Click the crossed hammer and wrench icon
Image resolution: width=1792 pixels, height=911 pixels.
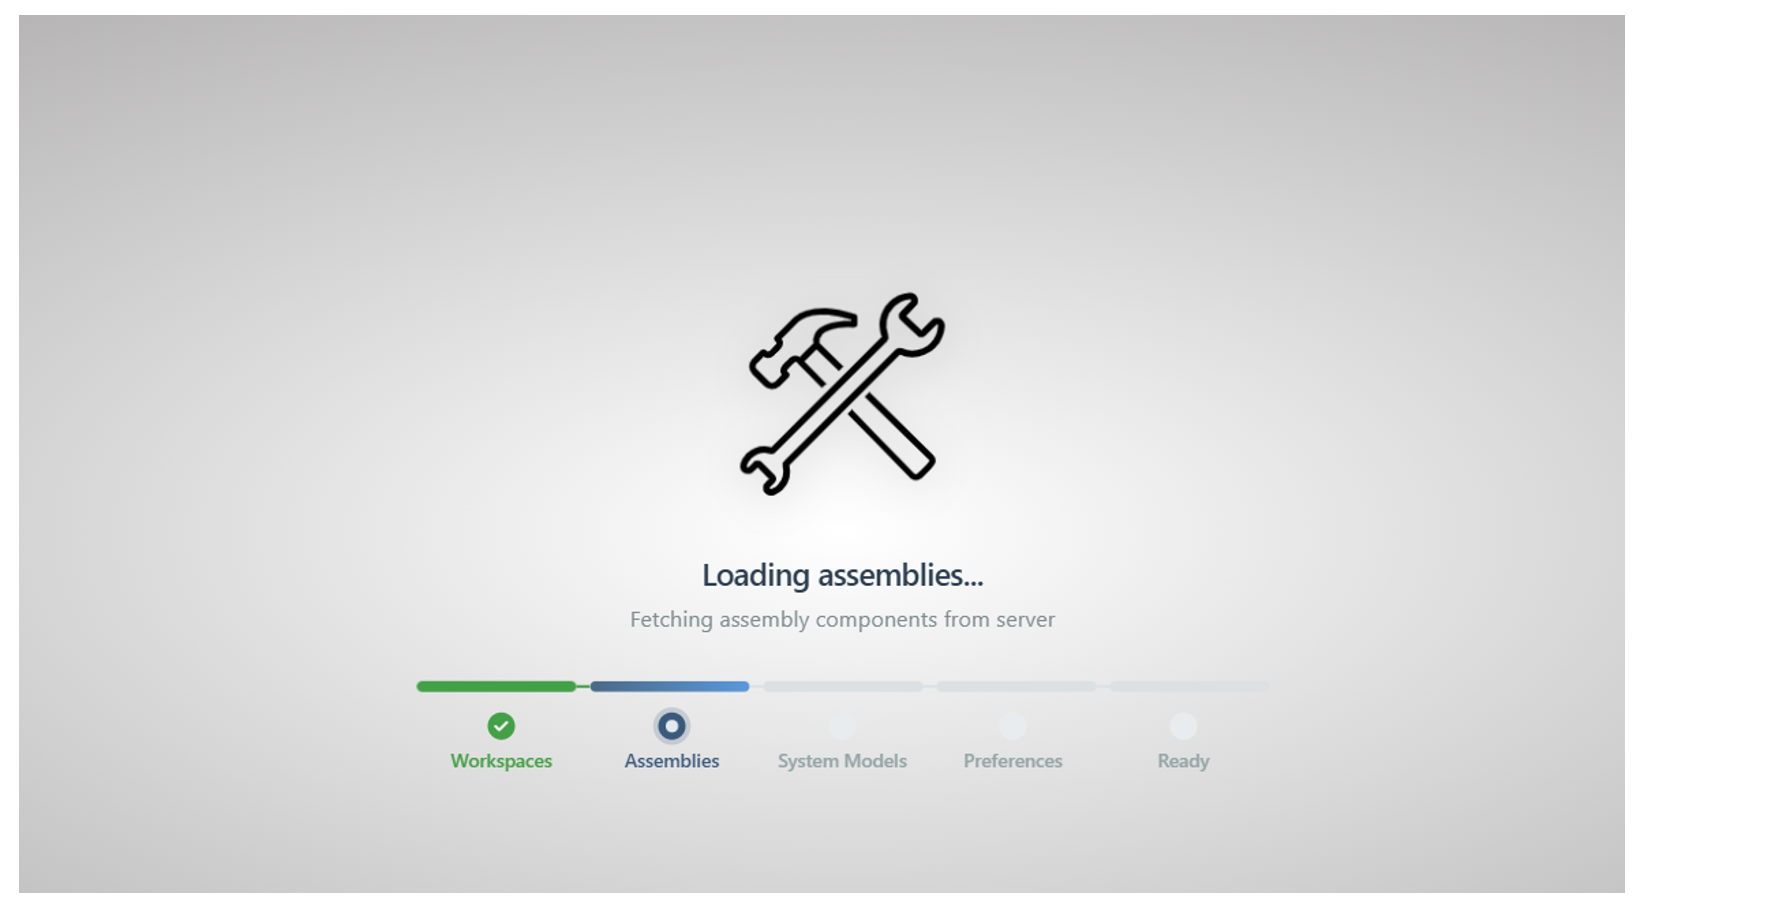pos(842,393)
